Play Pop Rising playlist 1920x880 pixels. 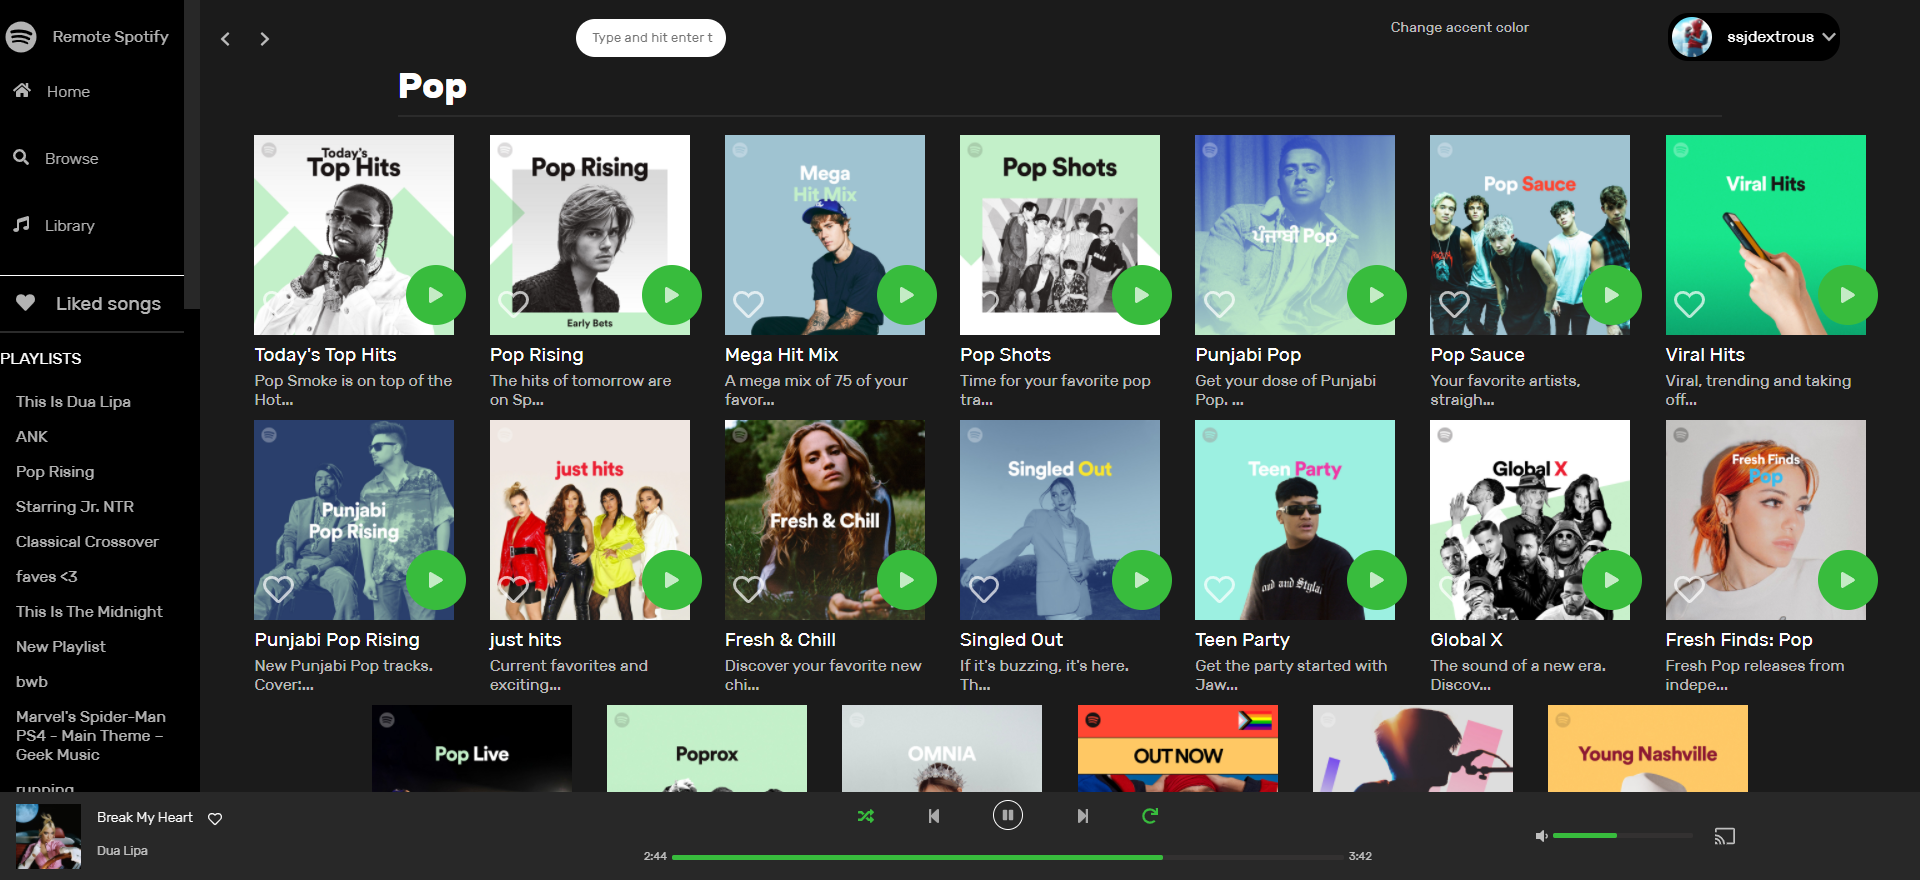click(x=672, y=295)
